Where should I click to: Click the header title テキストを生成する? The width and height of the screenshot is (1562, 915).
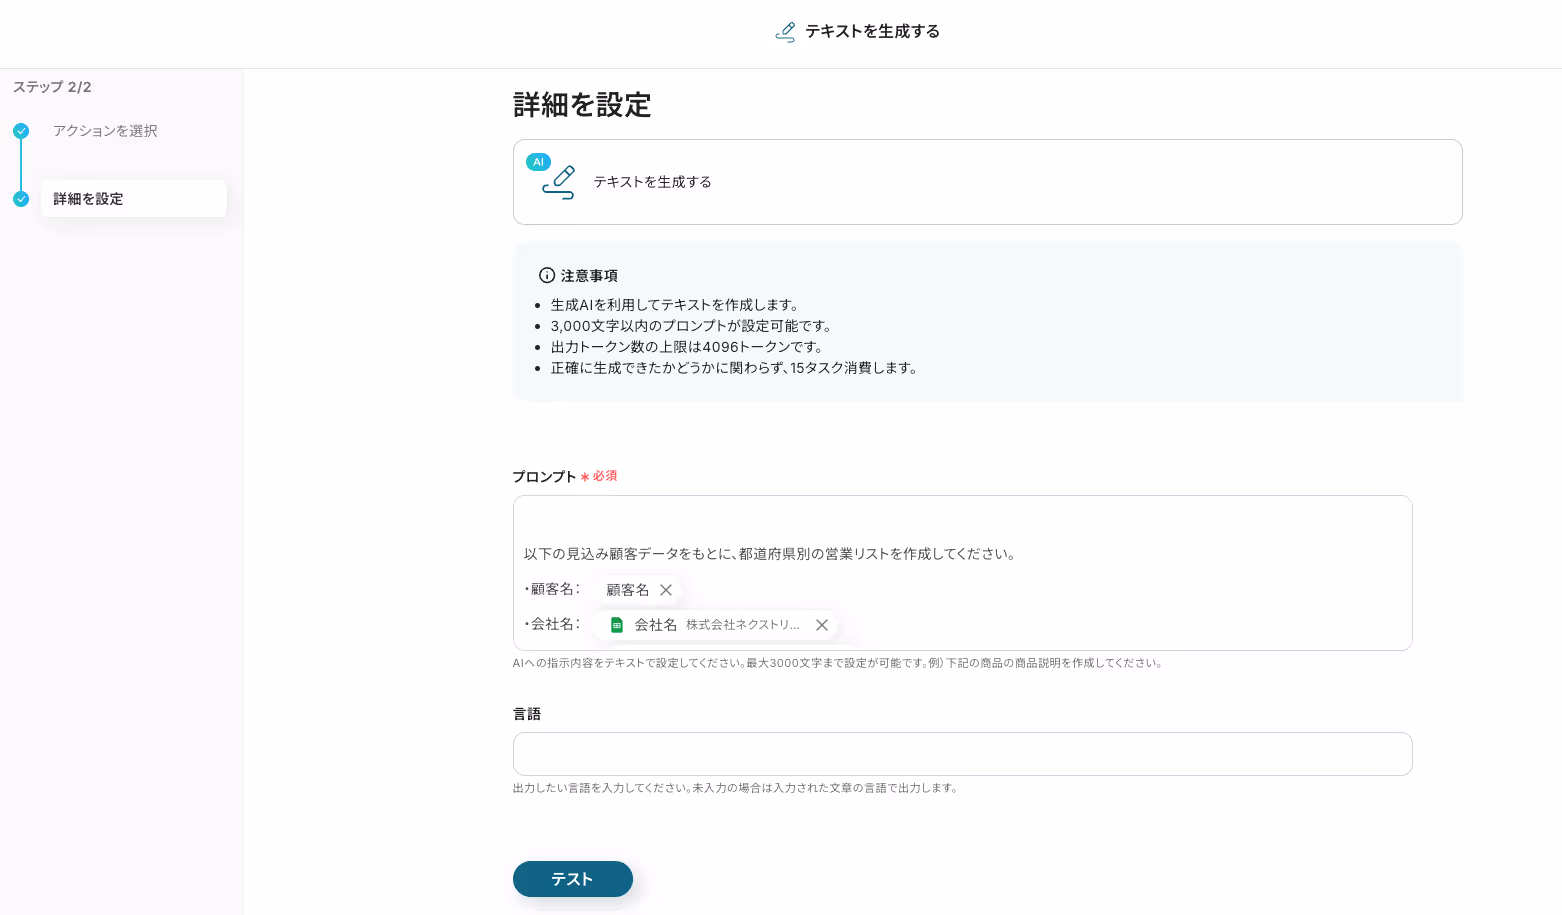point(873,32)
